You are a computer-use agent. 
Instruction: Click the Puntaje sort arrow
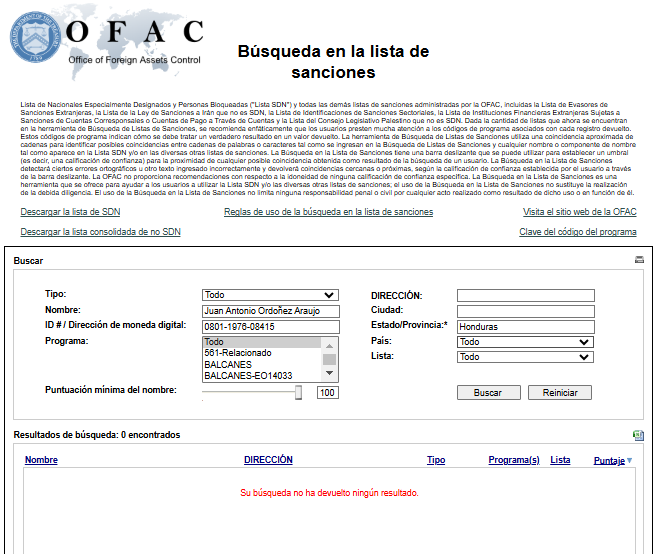pyautogui.click(x=629, y=461)
